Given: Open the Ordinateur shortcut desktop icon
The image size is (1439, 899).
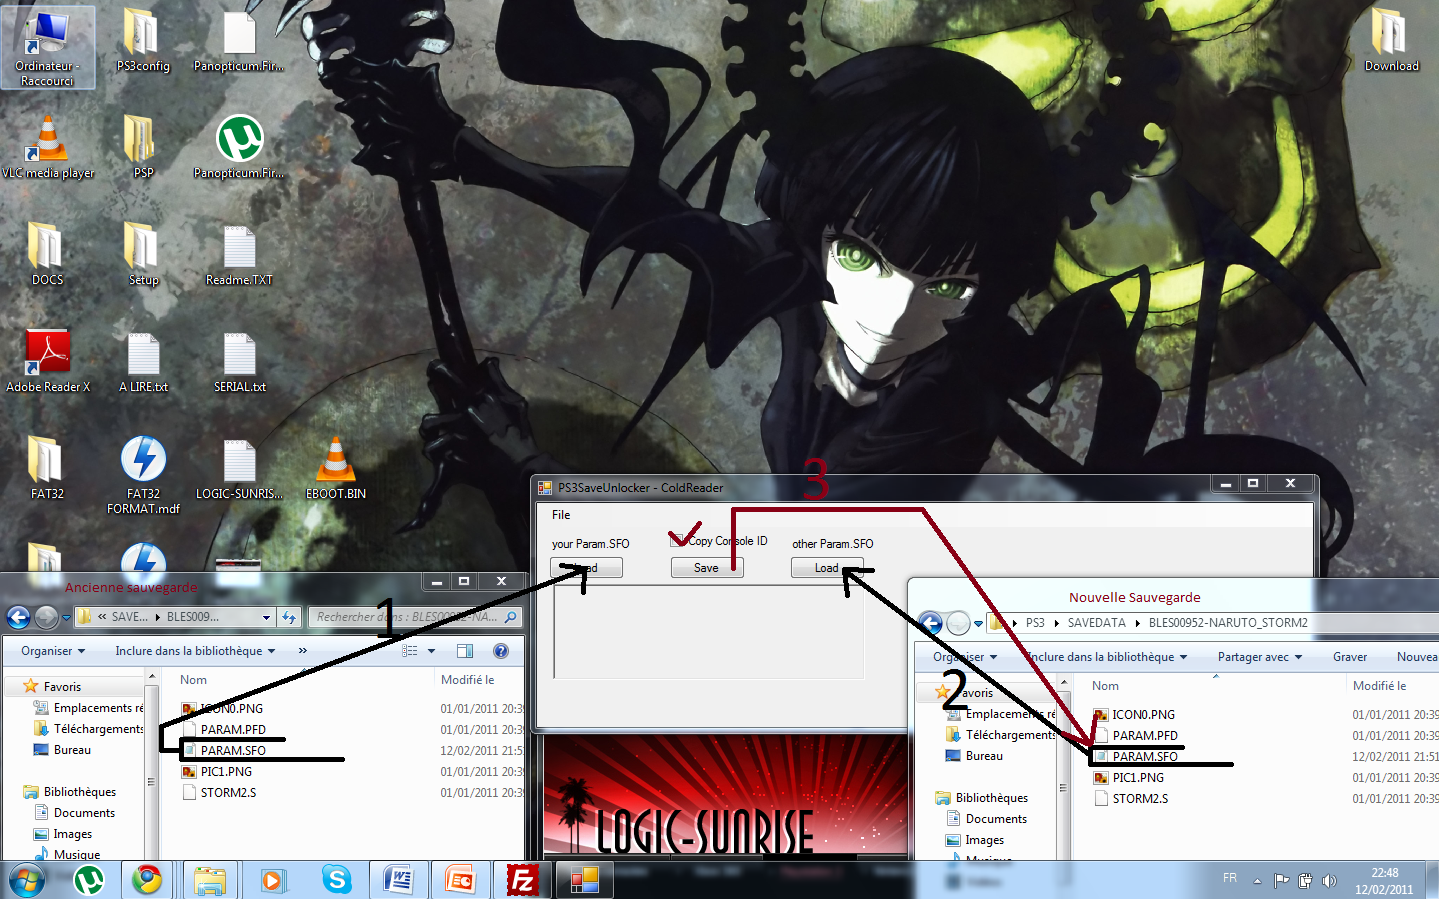Looking at the screenshot, I should [47, 47].
